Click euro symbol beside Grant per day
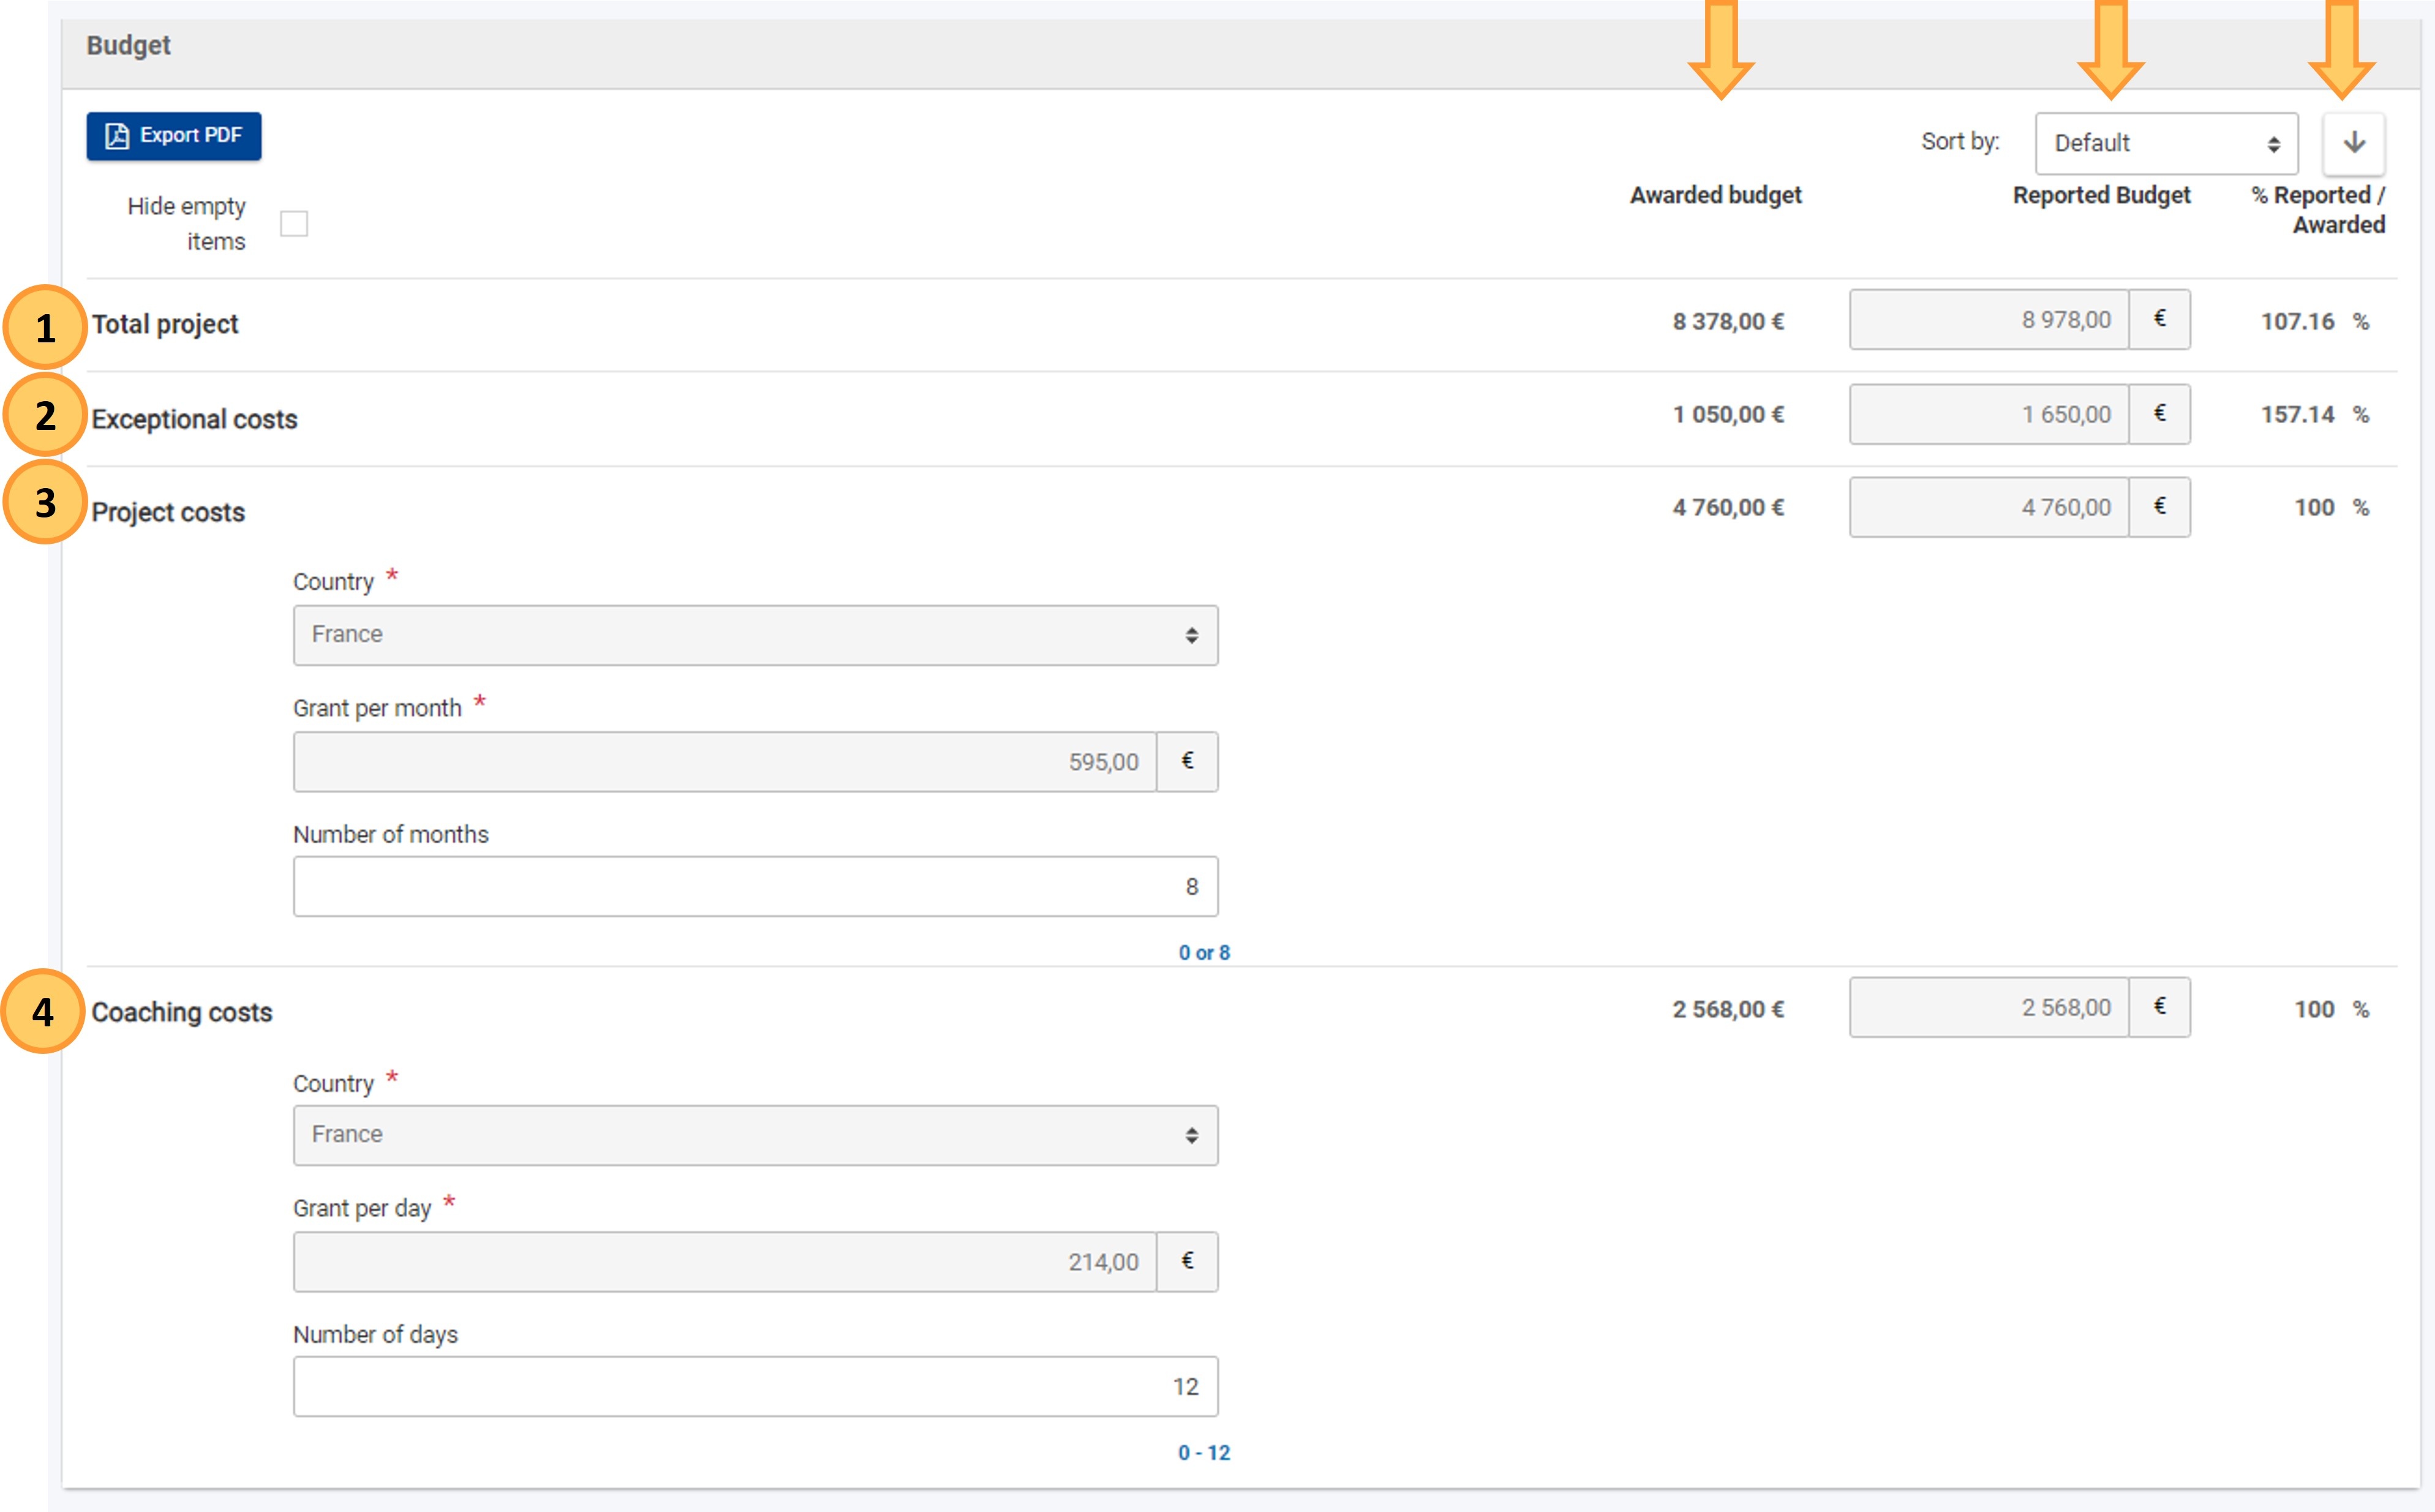The width and height of the screenshot is (2435, 1512). (x=1188, y=1262)
